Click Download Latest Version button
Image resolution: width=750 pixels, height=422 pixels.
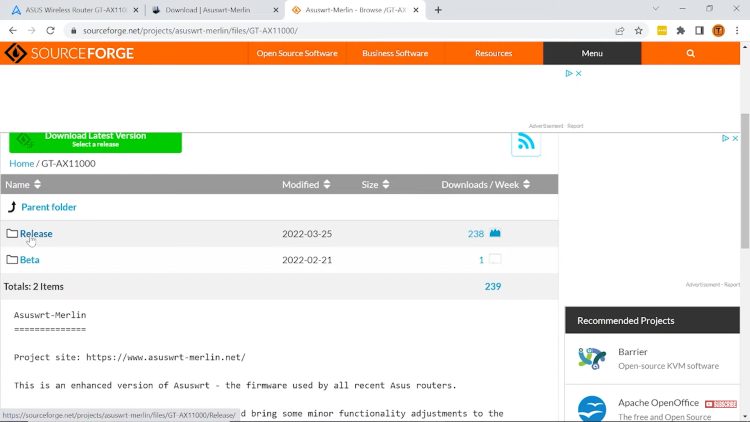(x=95, y=142)
